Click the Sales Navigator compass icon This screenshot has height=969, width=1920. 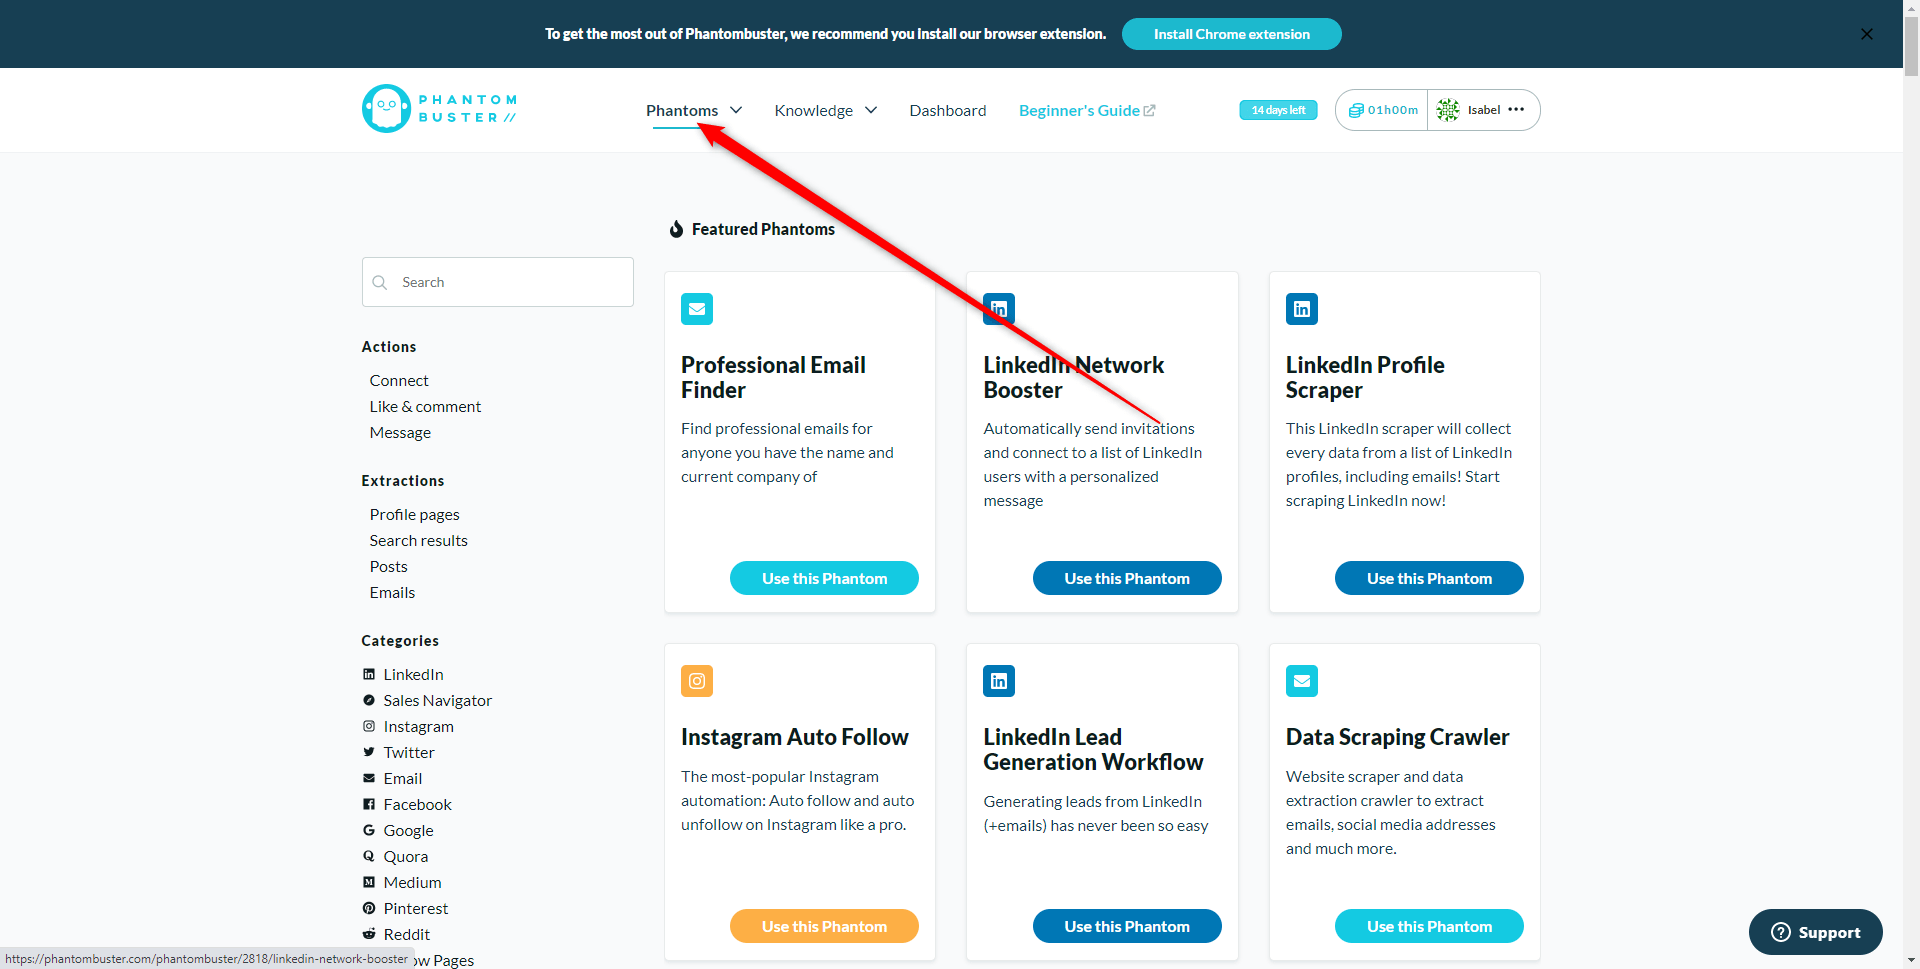tap(369, 700)
